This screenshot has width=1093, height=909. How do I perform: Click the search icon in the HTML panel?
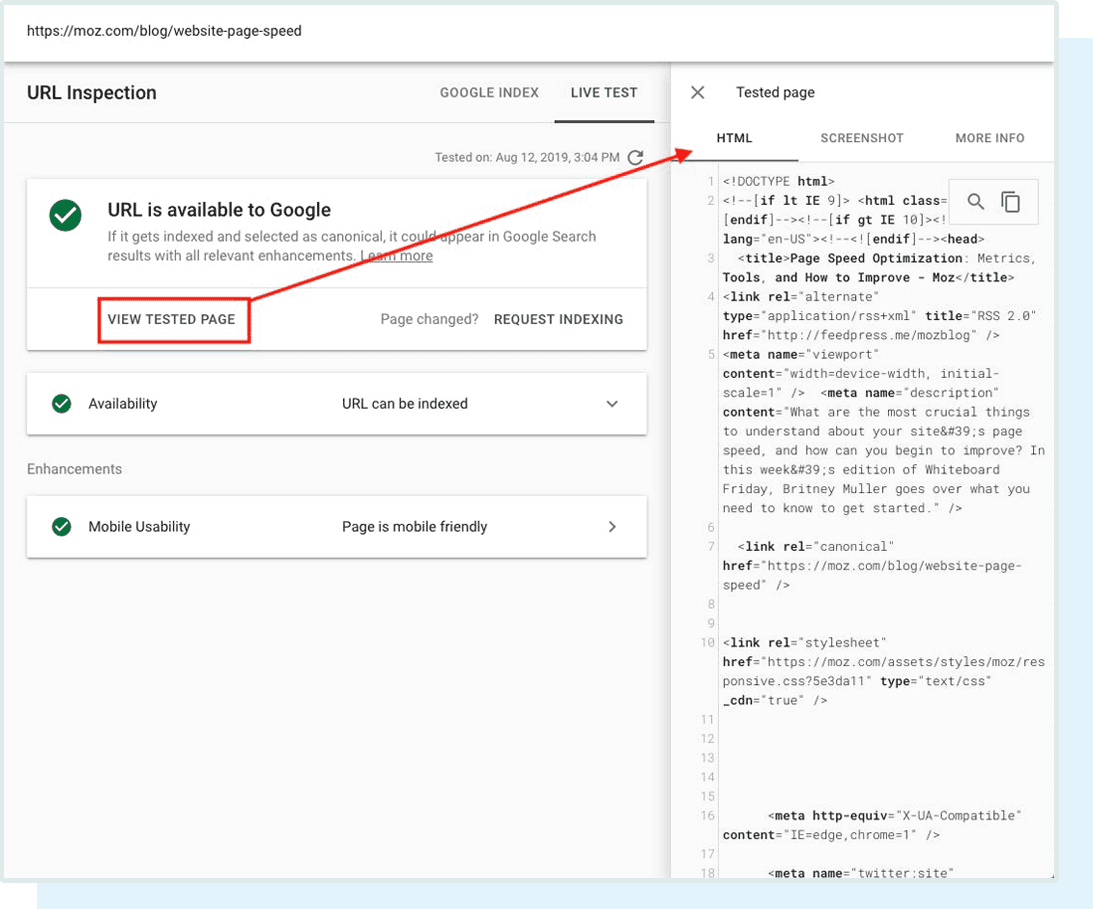[974, 201]
